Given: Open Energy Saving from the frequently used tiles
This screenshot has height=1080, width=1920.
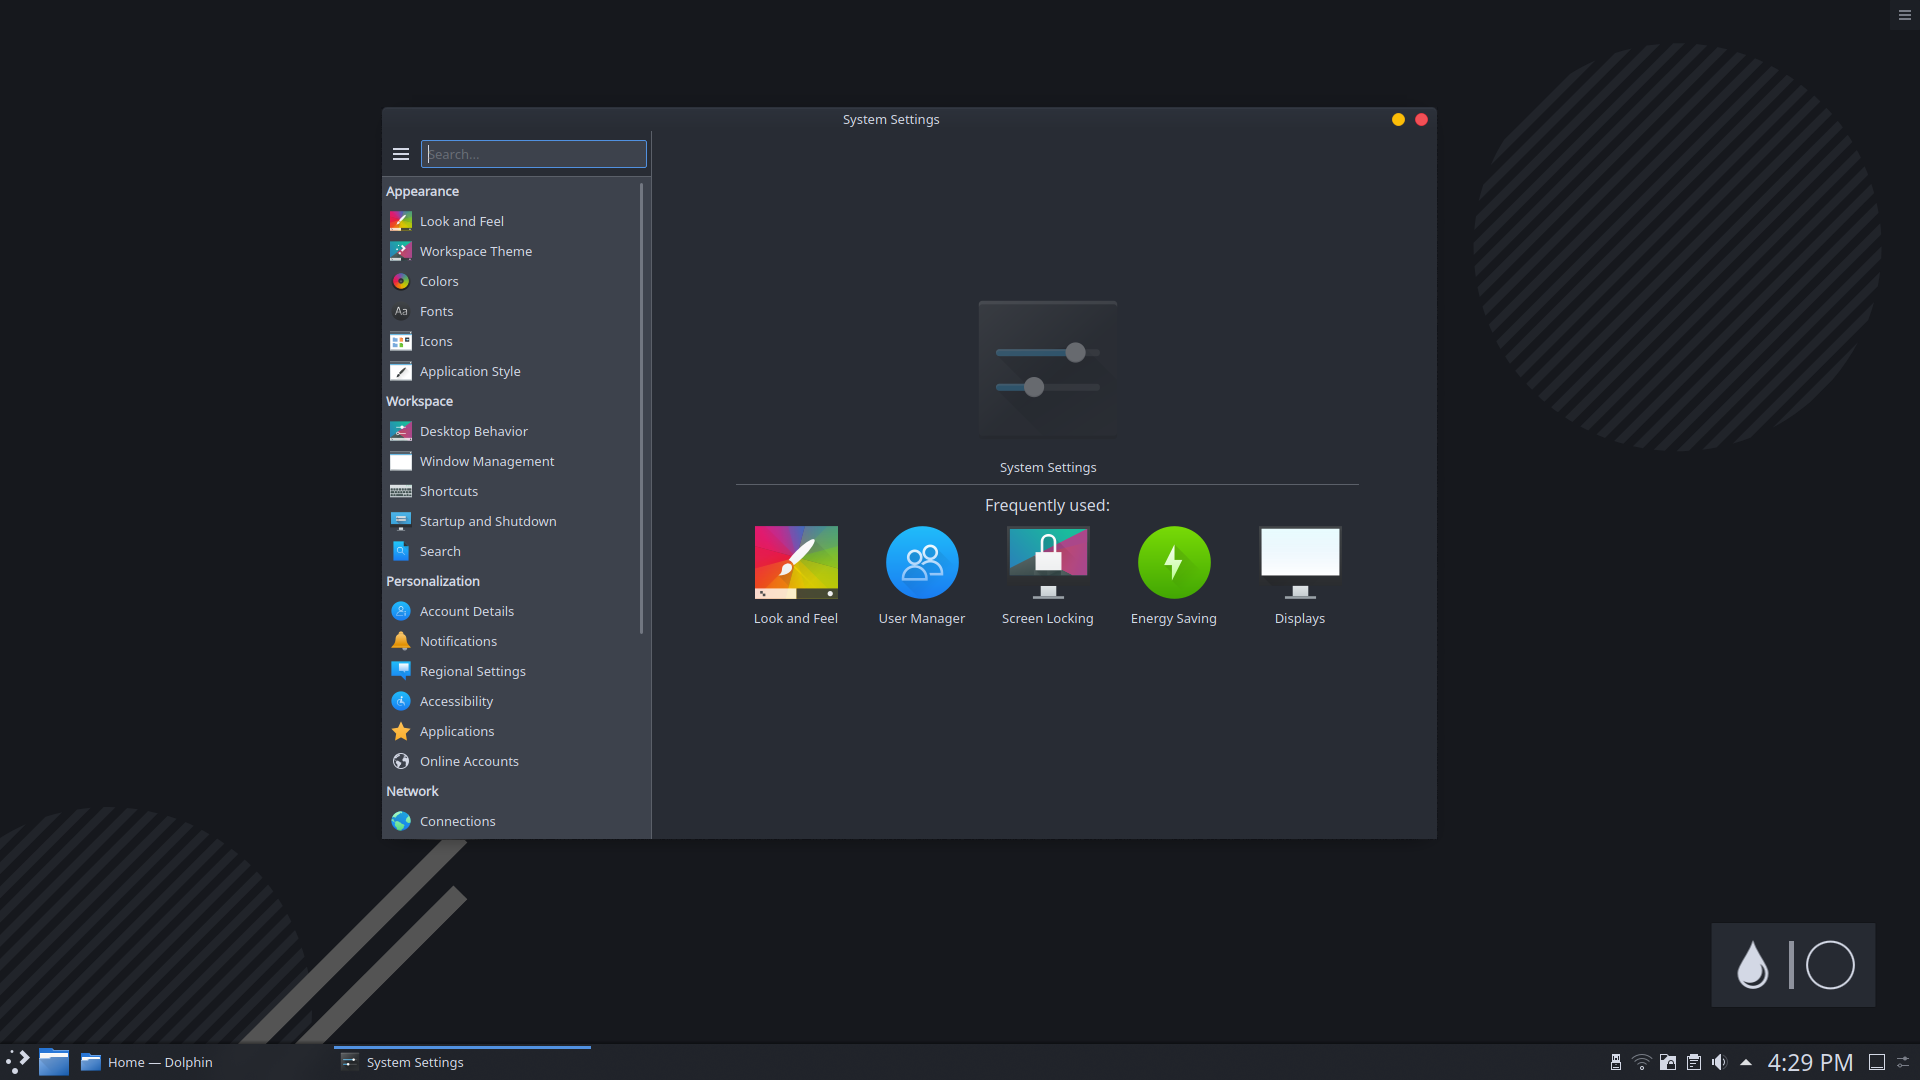Looking at the screenshot, I should pos(1174,576).
